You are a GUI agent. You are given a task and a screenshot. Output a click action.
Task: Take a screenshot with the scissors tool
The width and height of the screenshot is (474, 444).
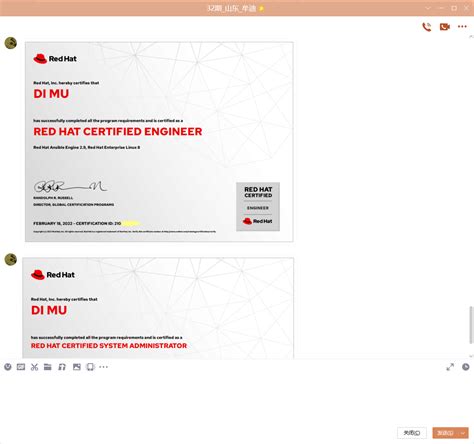[34, 367]
